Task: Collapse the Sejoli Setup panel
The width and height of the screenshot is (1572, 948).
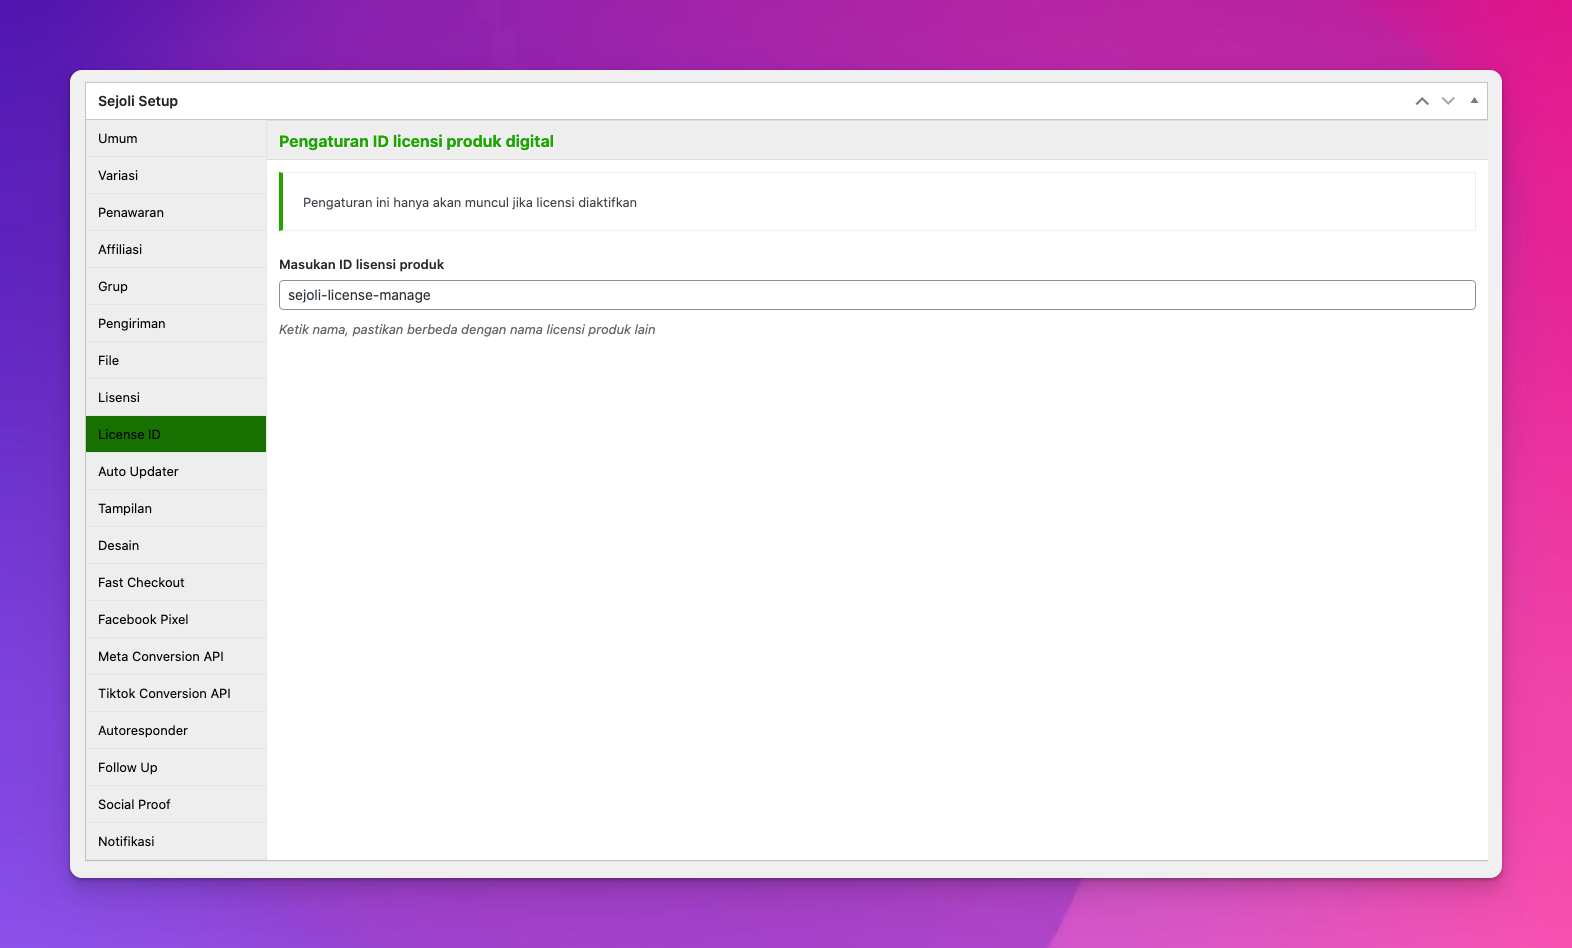Action: pyautogui.click(x=1474, y=101)
